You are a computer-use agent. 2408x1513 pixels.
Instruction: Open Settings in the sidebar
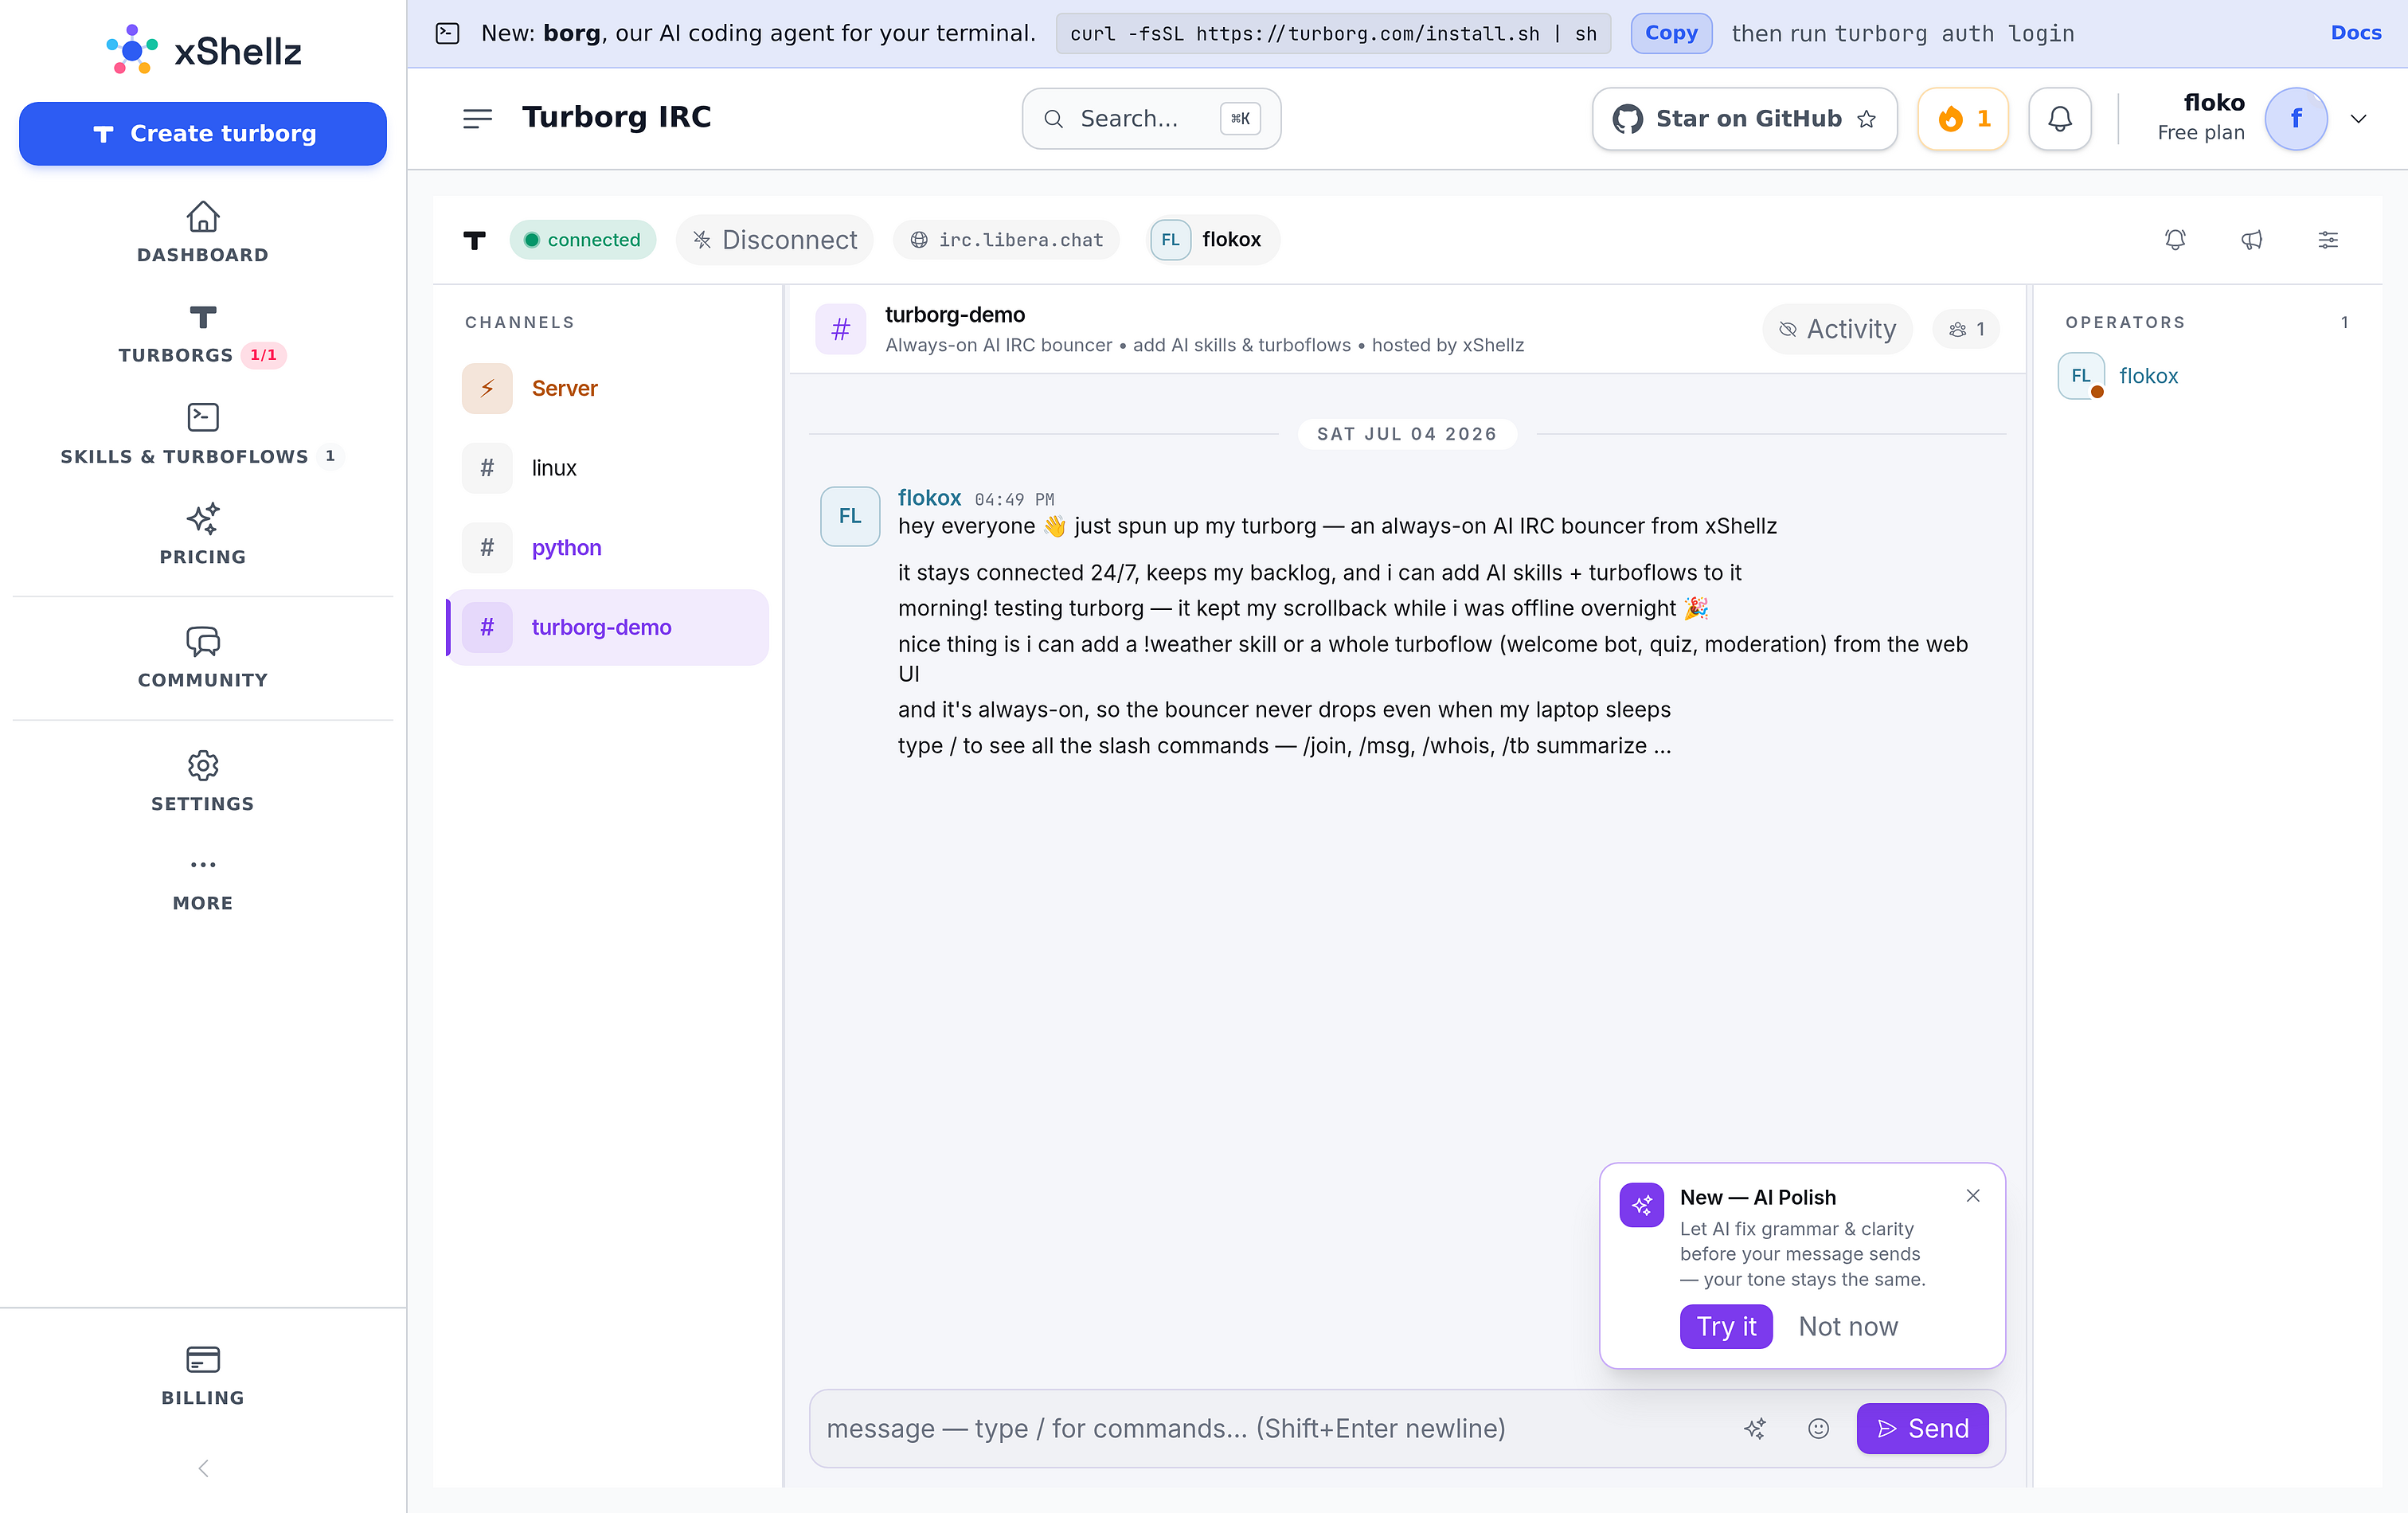[x=203, y=782]
